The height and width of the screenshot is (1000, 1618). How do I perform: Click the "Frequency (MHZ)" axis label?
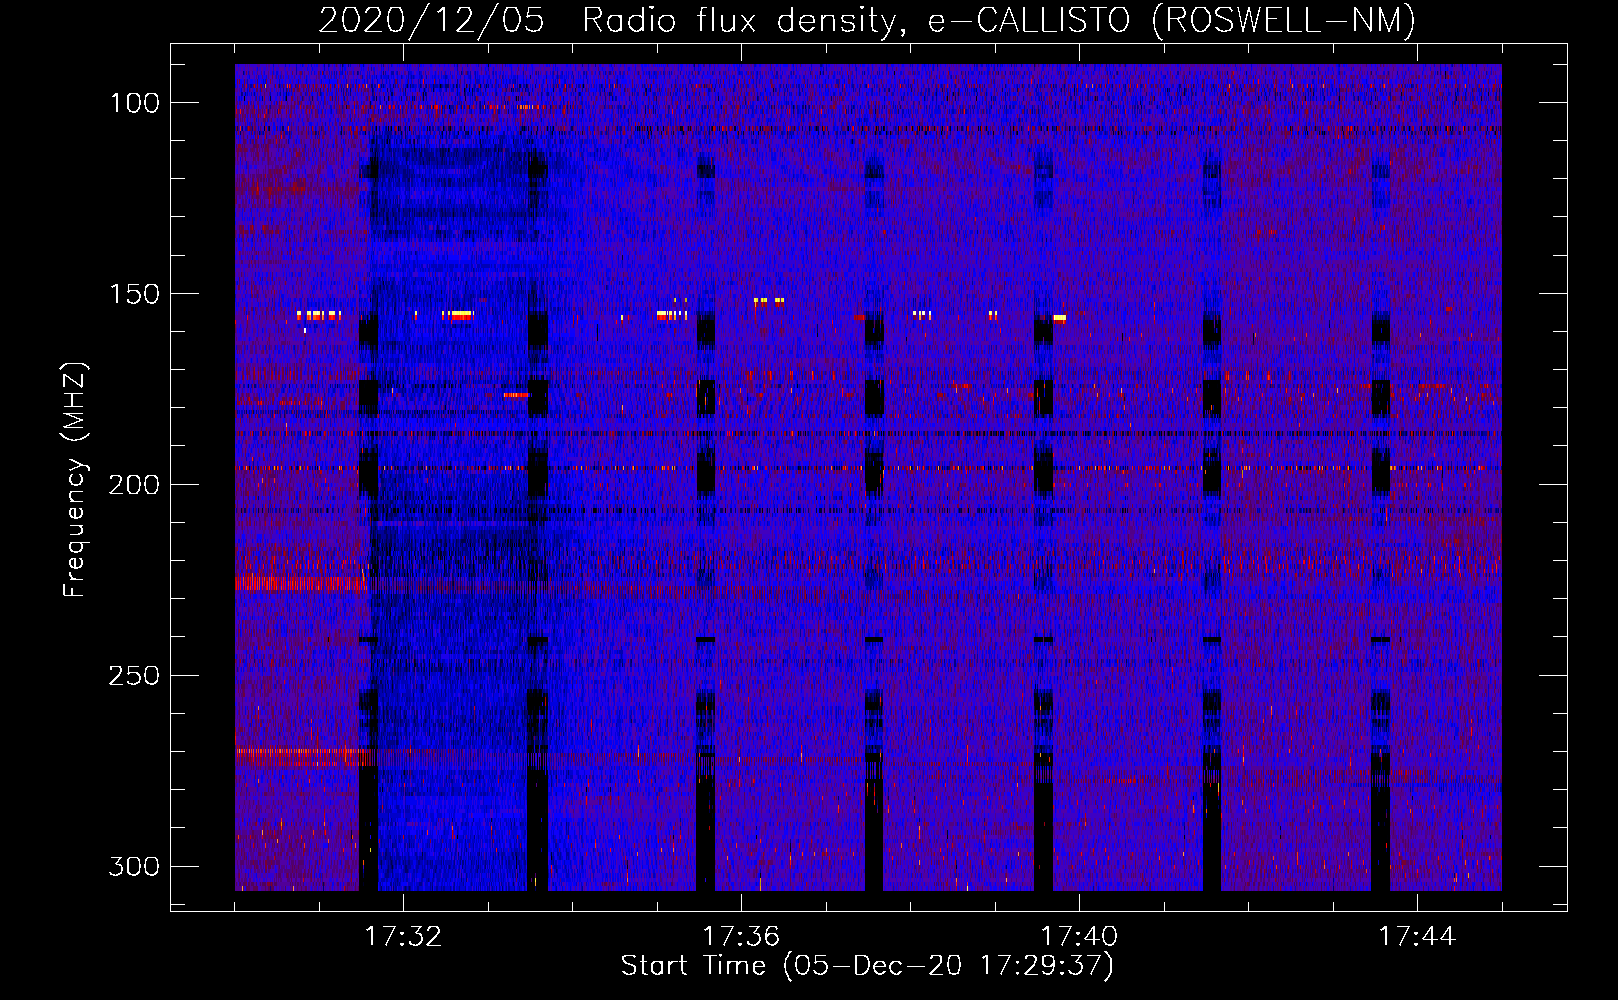[75, 480]
